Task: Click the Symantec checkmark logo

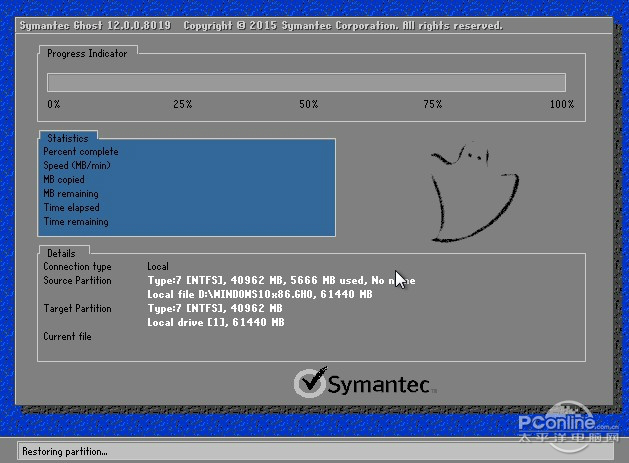Action: click(310, 382)
